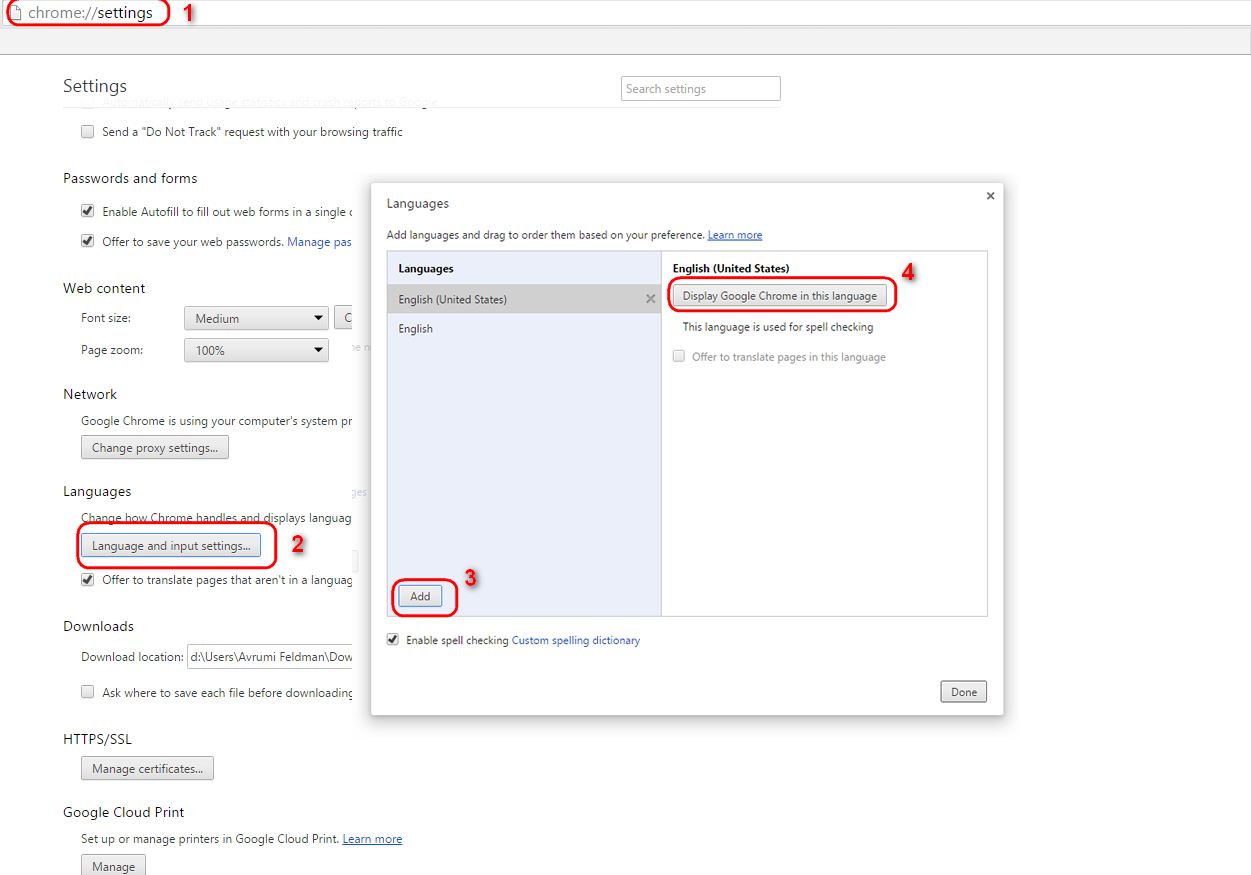The width and height of the screenshot is (1251, 875).
Task: Disable Enable spell checking checkbox
Action: click(393, 640)
